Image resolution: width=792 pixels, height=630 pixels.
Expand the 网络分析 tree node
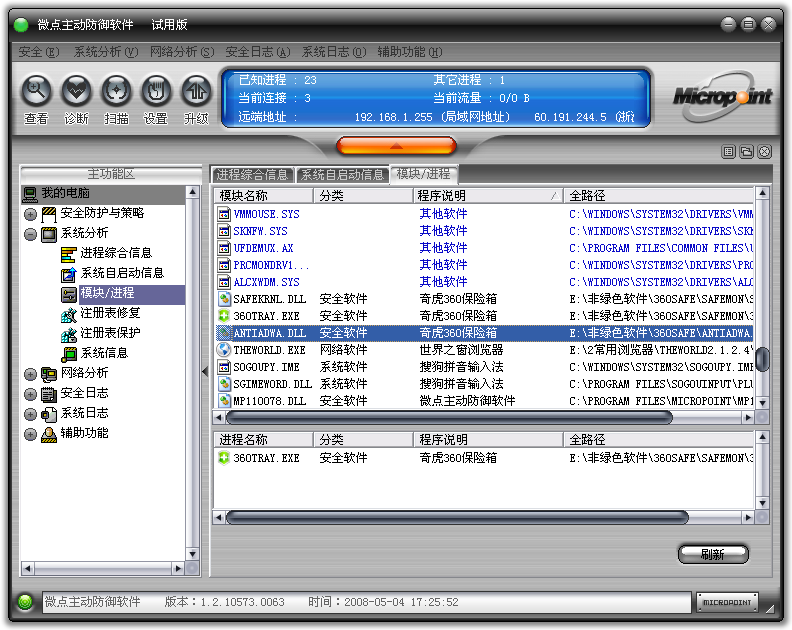click(x=30, y=374)
